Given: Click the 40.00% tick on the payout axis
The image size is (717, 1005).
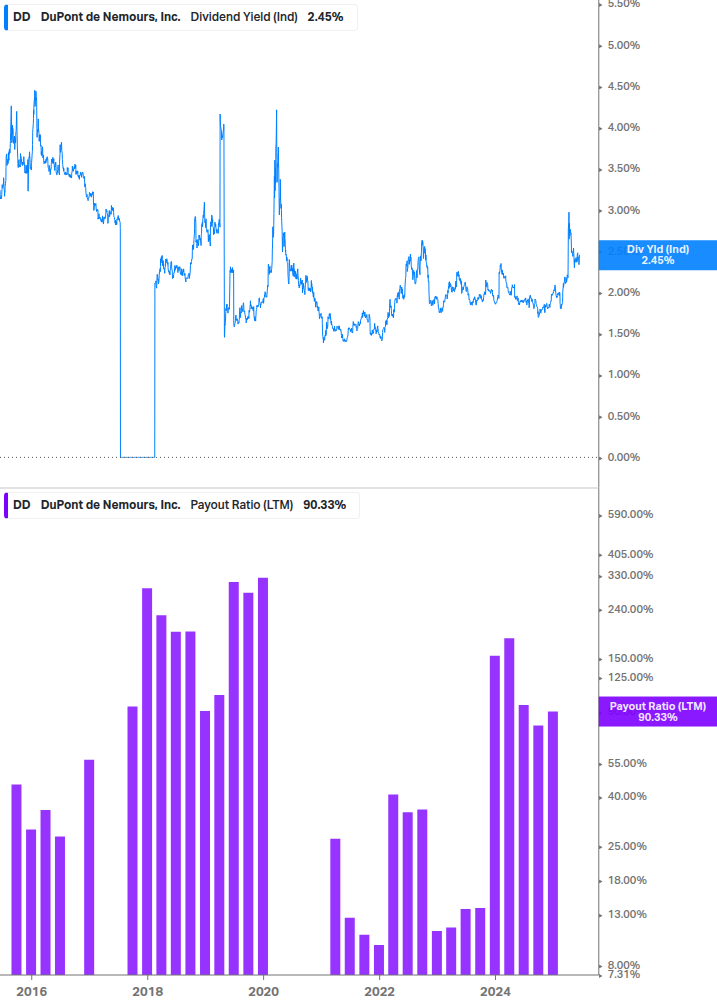Looking at the screenshot, I should (627, 797).
